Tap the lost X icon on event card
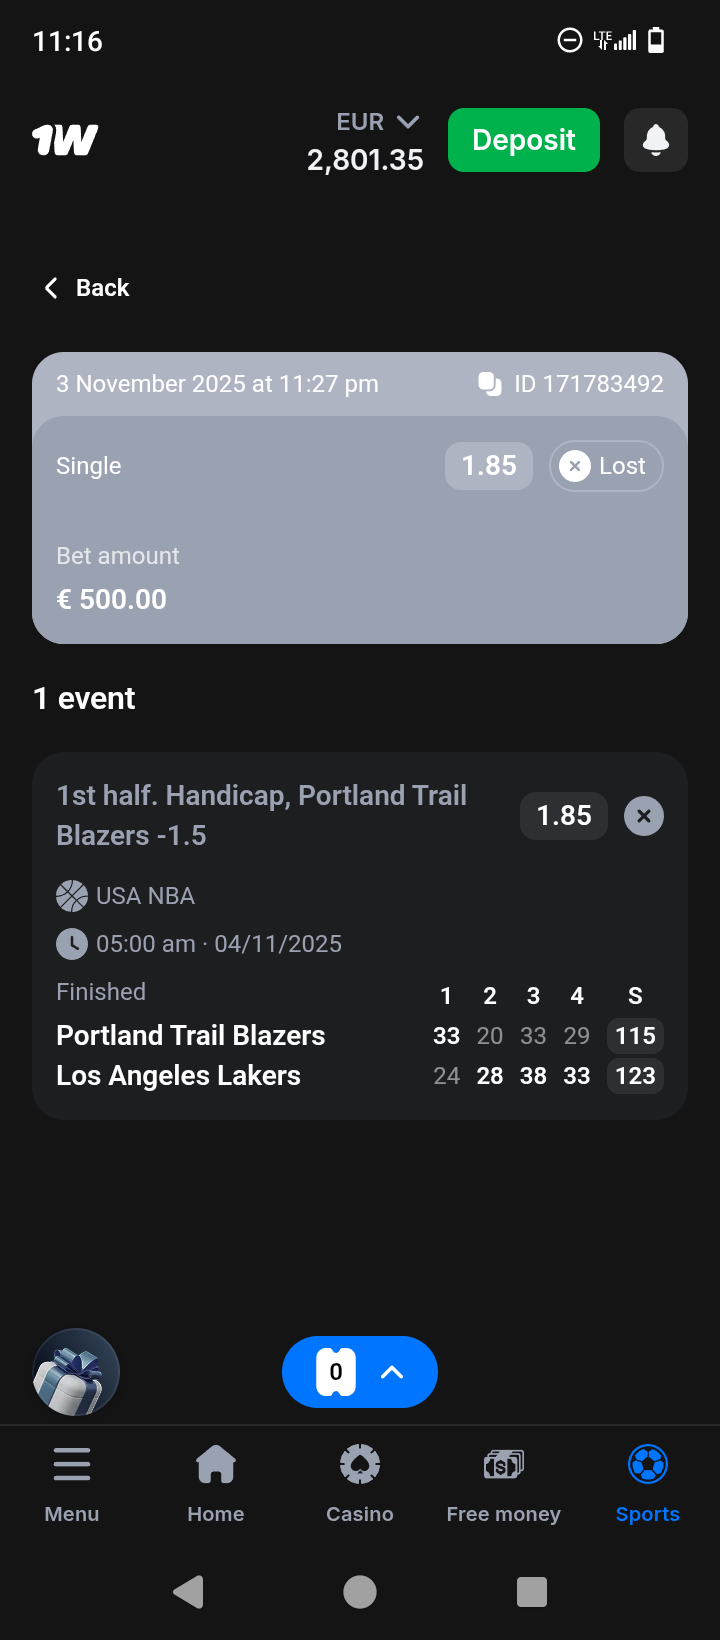720x1640 pixels. (x=644, y=816)
